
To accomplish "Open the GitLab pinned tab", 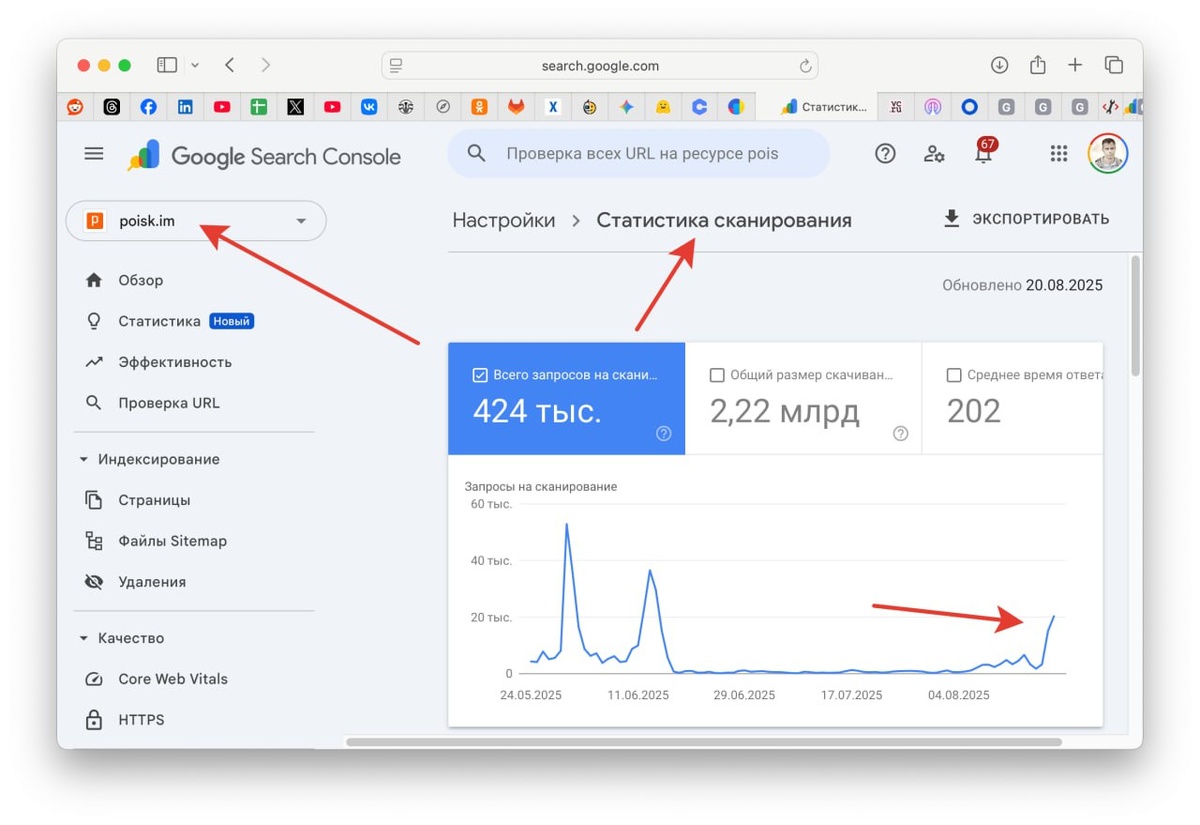I will (516, 107).
